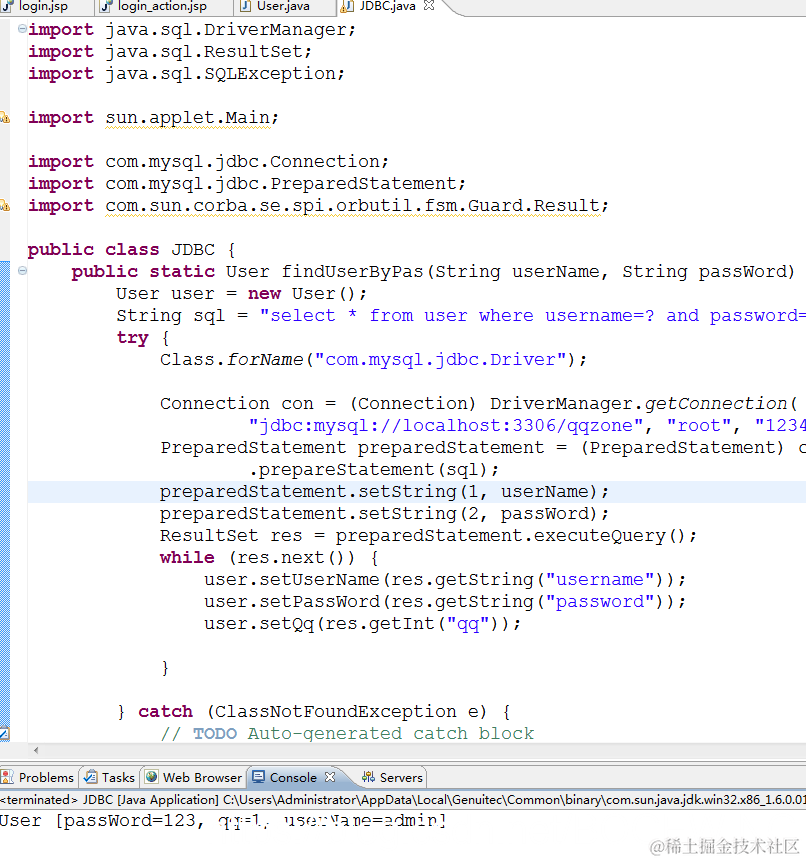
Task: Click the login_action.jsp file icon
Action: [x=107, y=6]
